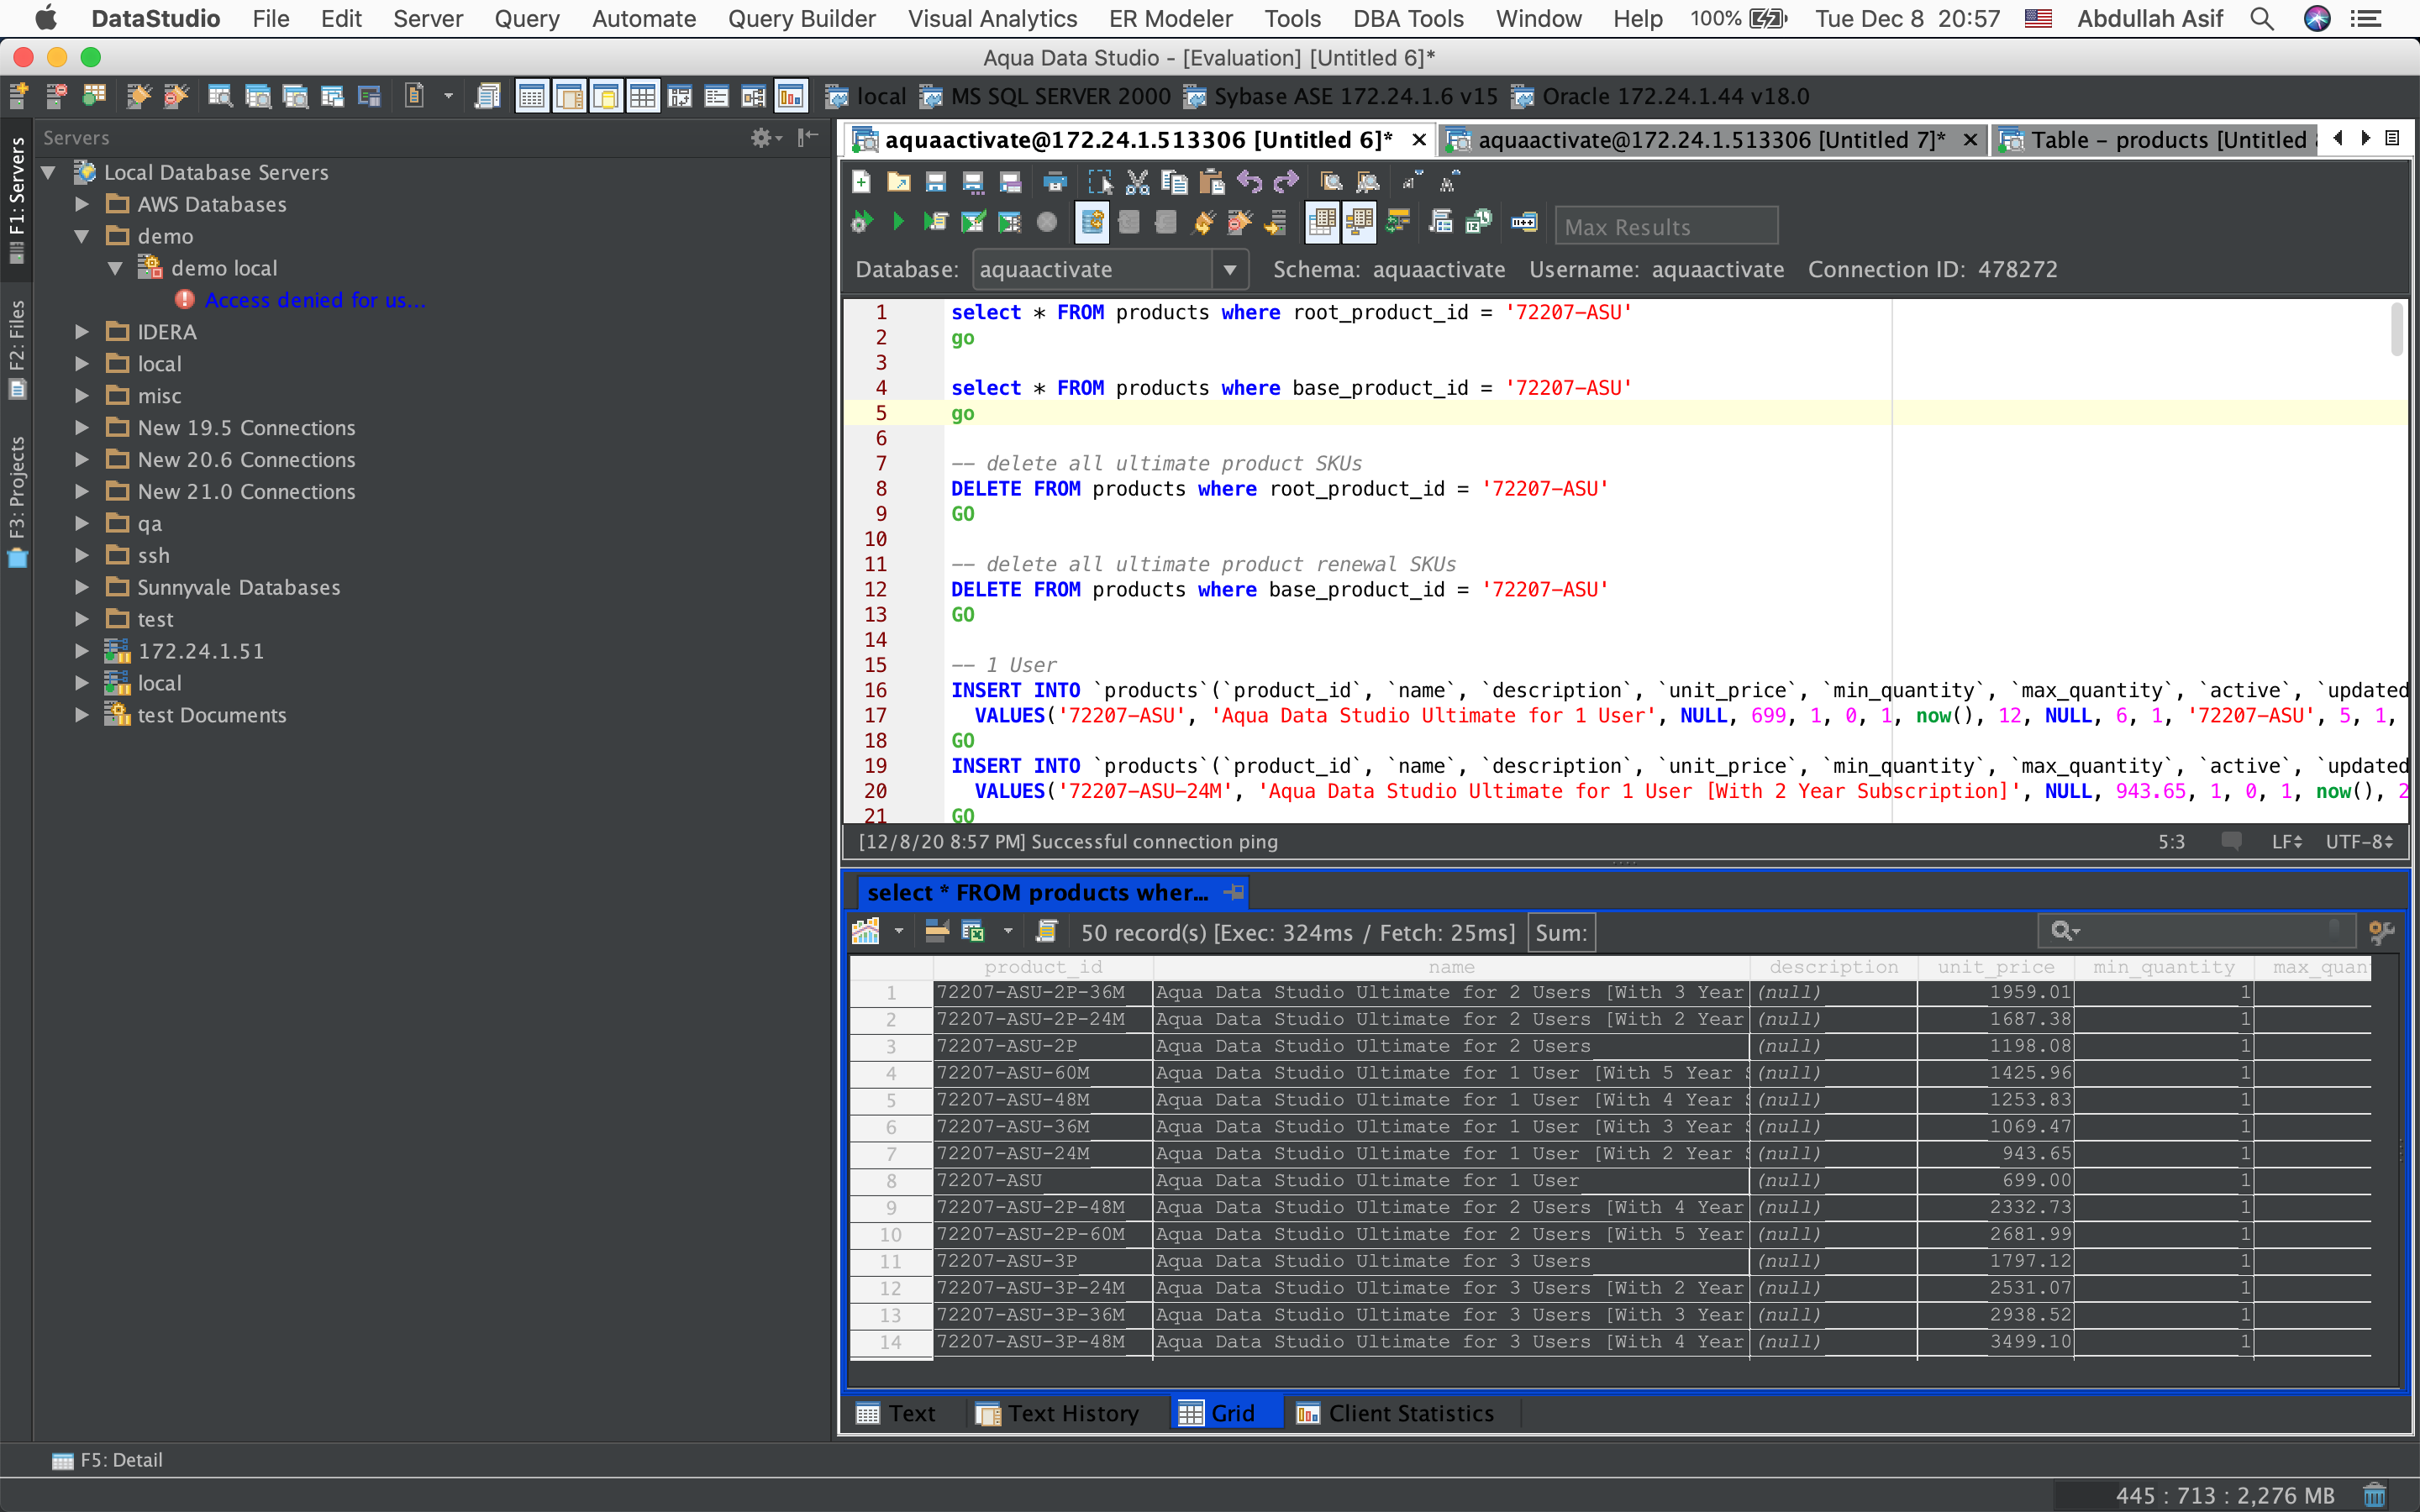The image size is (2420, 1512).
Task: Click the Cut scissors icon in editor toolbar
Action: [x=1137, y=182]
